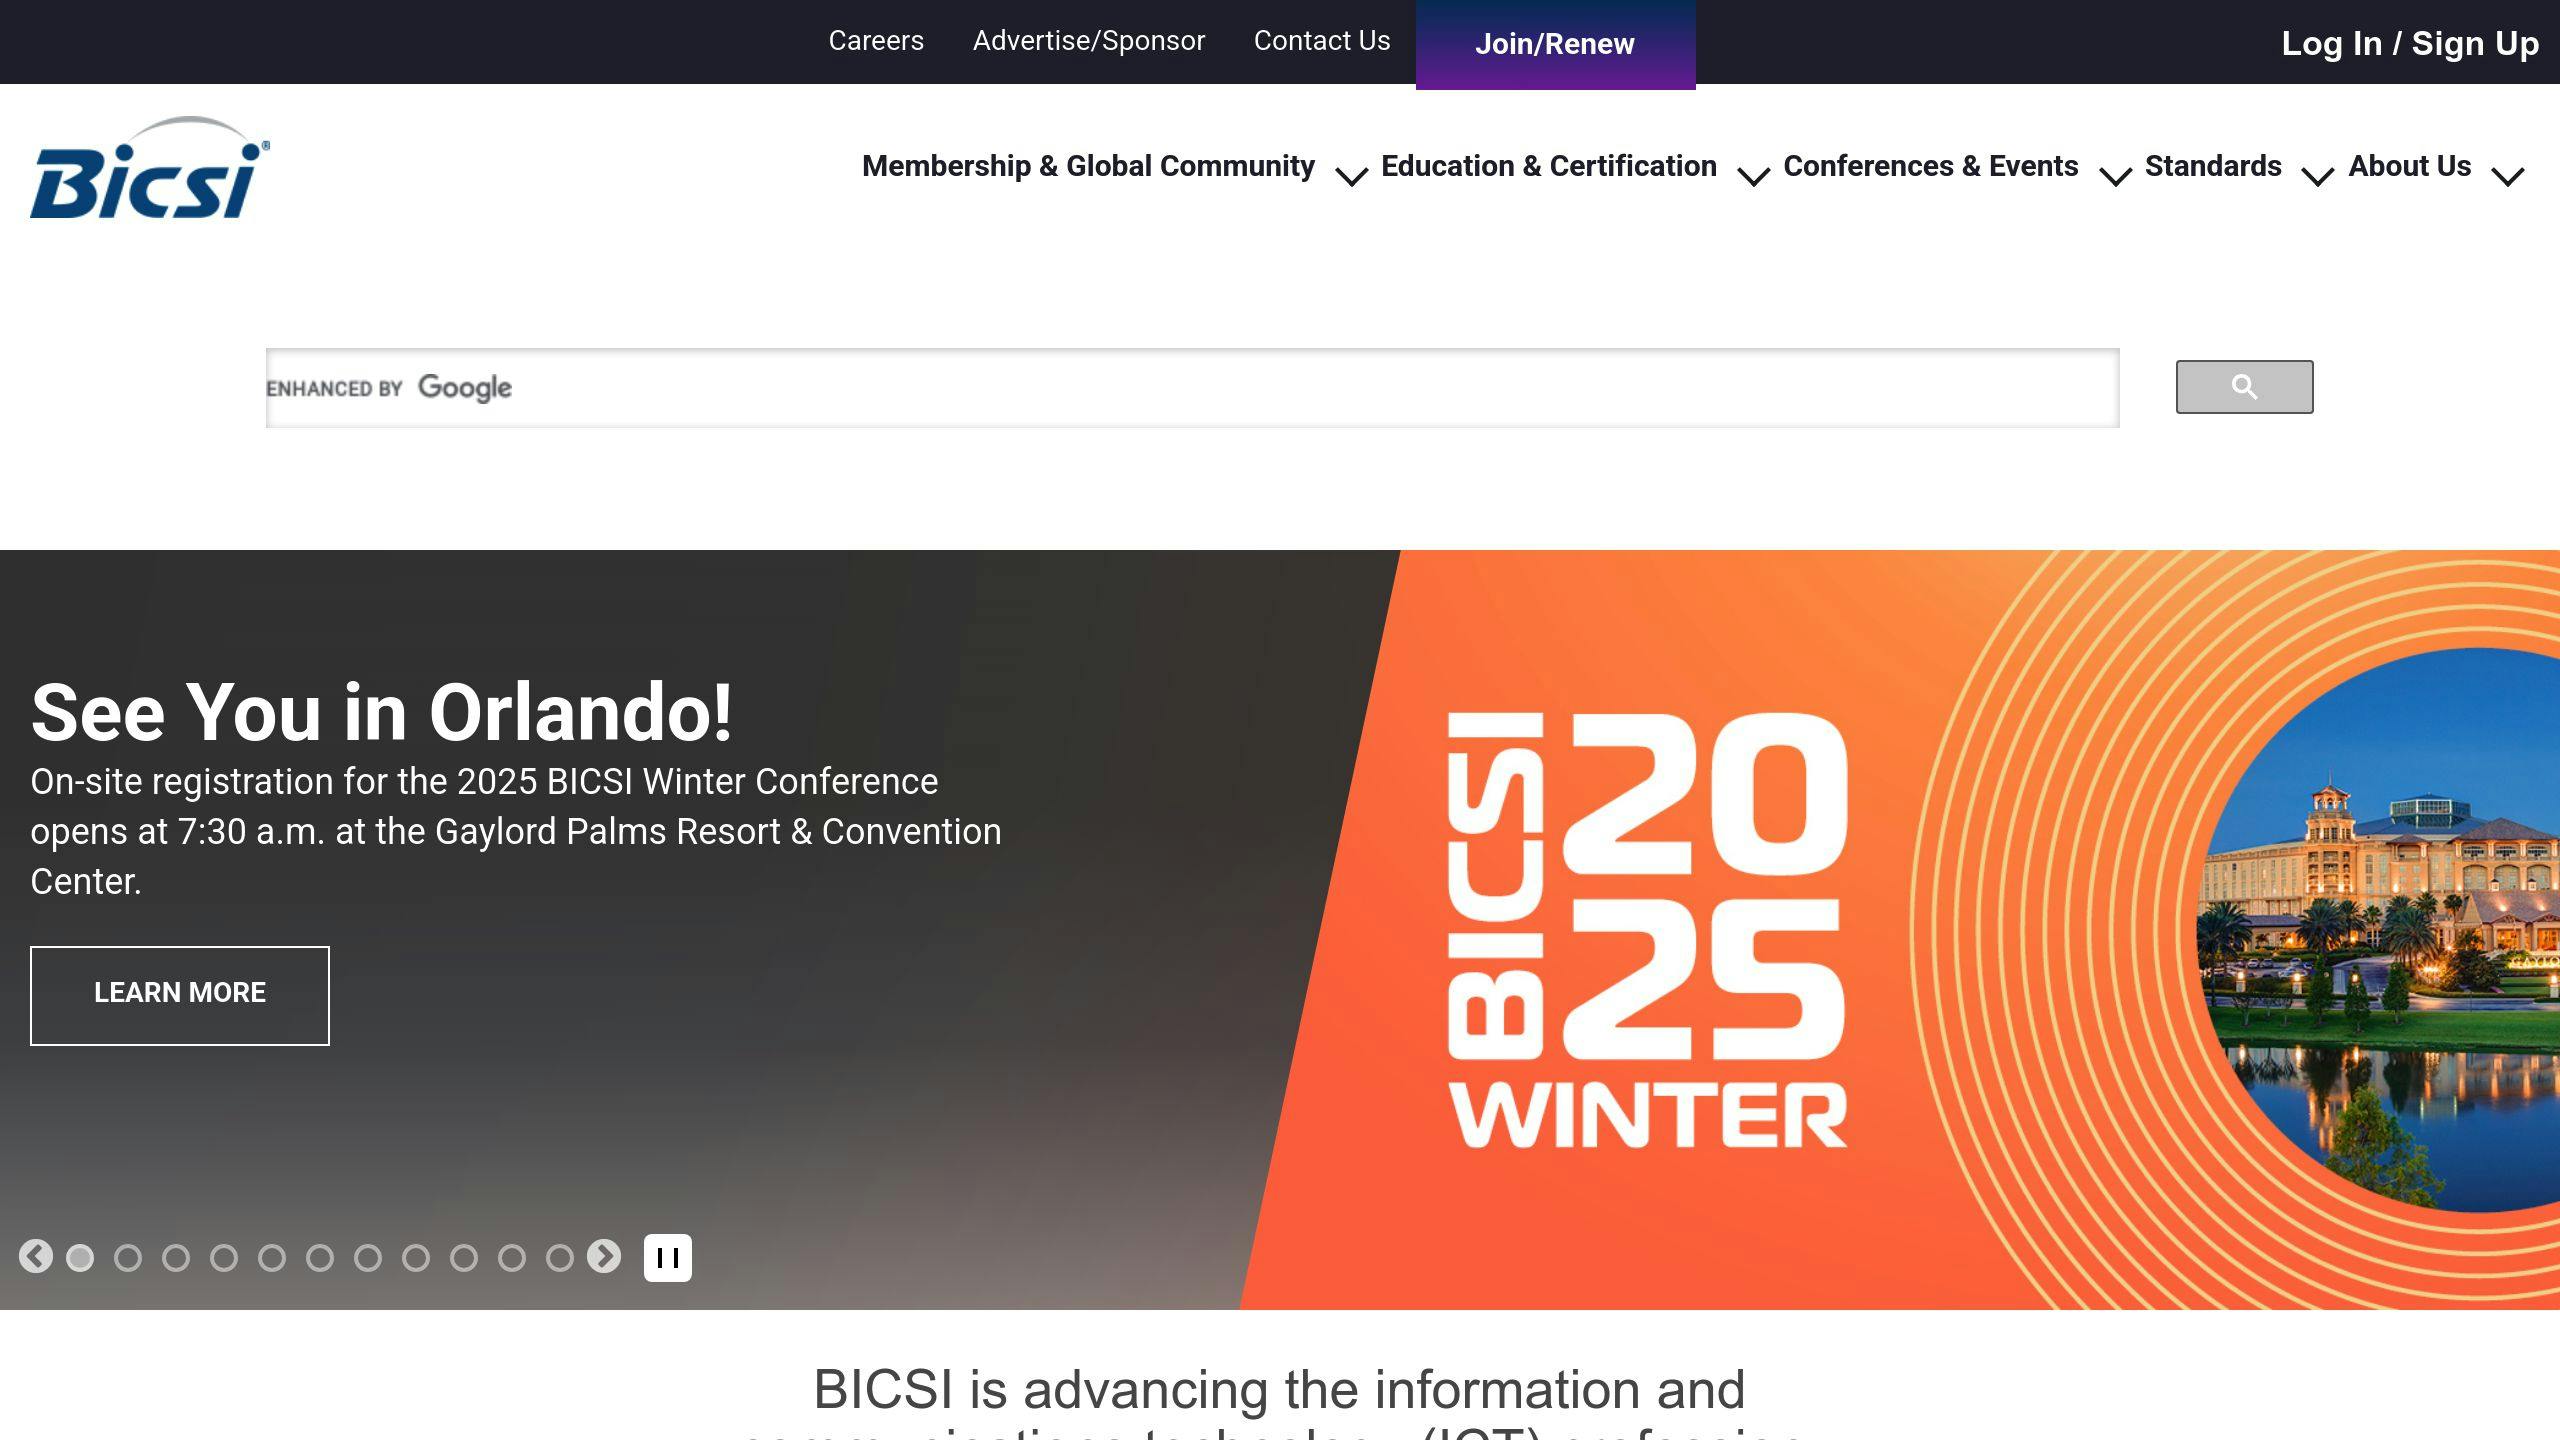Select the second carousel slide dot
The width and height of the screenshot is (2560, 1440).
(x=128, y=1258)
